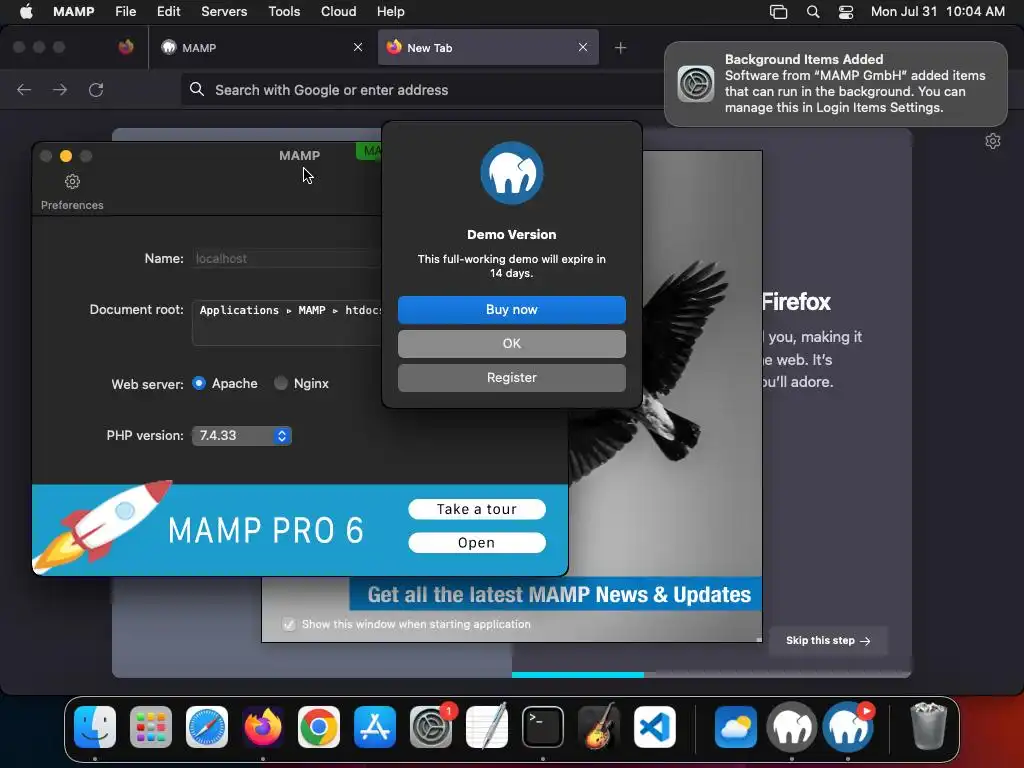Image resolution: width=1024 pixels, height=768 pixels.
Task: Click OK in the Demo Version dialog
Action: tap(511, 344)
